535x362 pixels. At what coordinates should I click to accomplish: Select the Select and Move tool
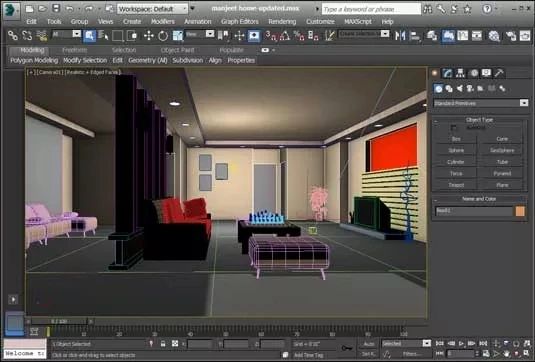pyautogui.click(x=149, y=35)
